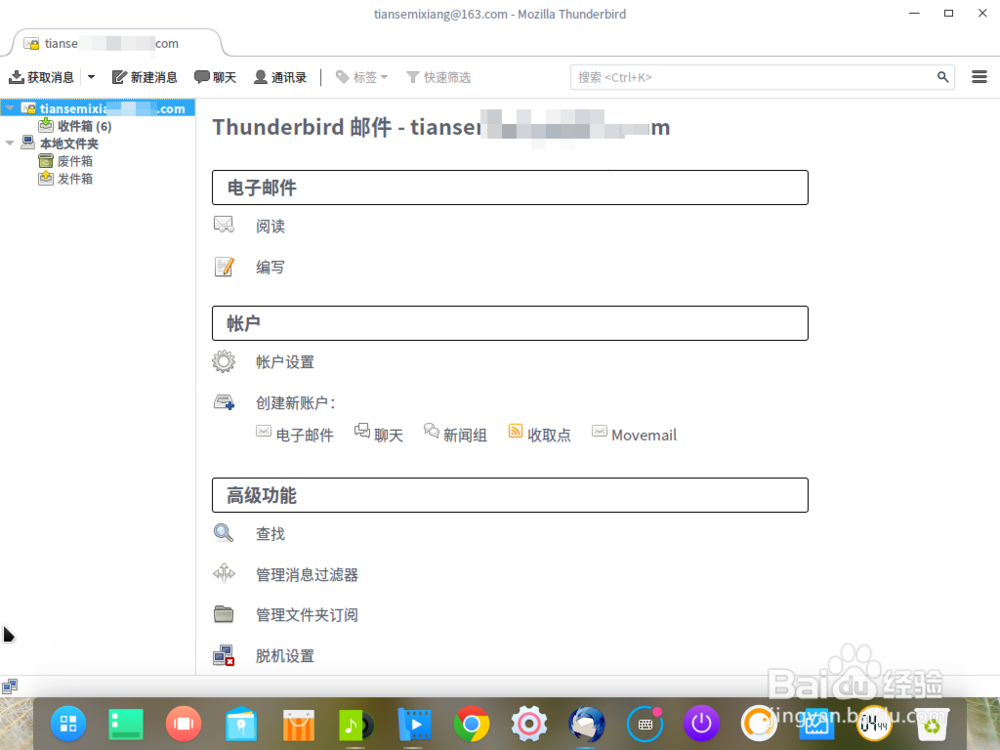This screenshot has width=1000, height=750.
Task: Open the green music player dock icon
Action: (356, 725)
